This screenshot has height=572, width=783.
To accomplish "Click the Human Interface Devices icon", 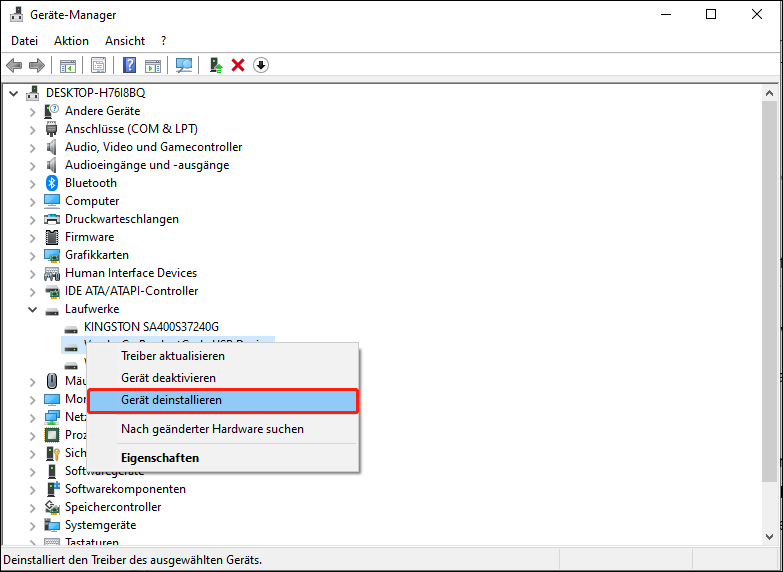I will tap(52, 273).
